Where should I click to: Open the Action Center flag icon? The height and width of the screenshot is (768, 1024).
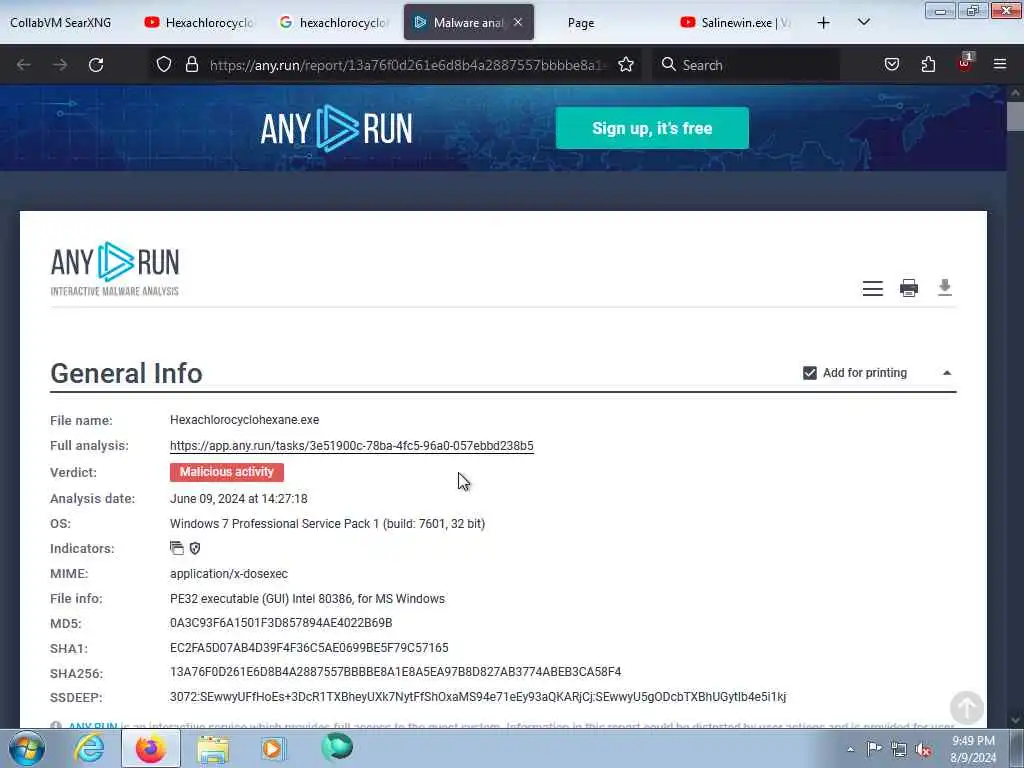[874, 749]
